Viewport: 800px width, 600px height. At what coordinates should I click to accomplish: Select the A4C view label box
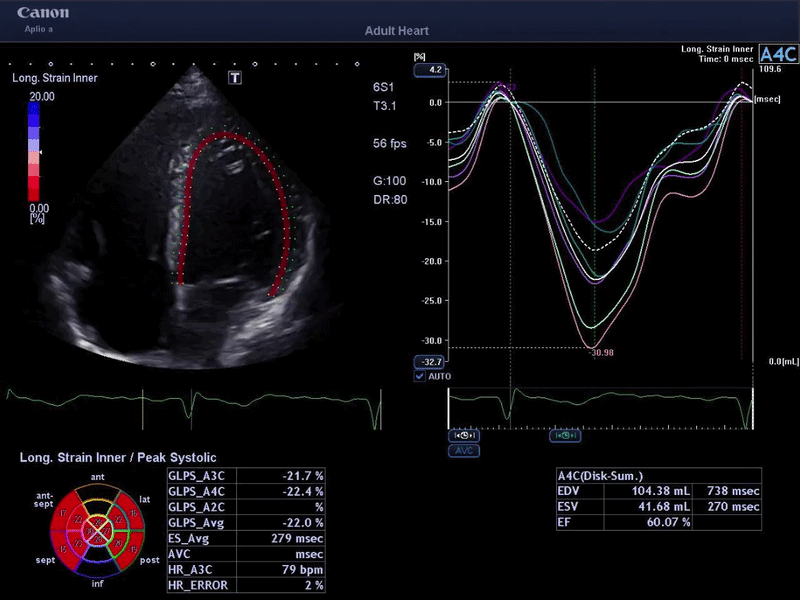point(778,54)
